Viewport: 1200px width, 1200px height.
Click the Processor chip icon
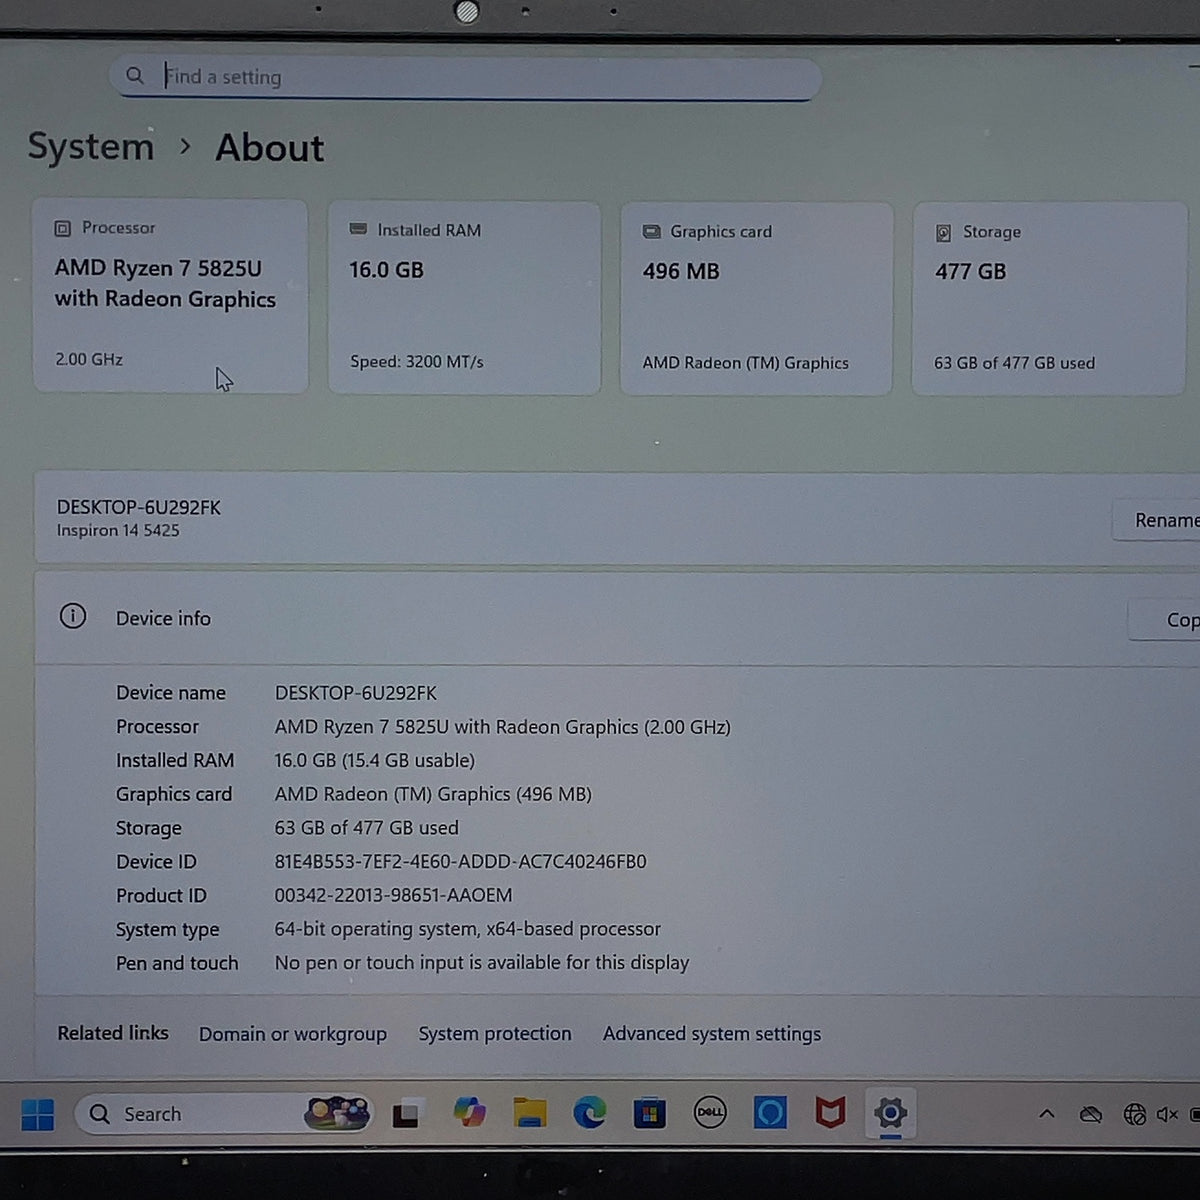coord(62,228)
